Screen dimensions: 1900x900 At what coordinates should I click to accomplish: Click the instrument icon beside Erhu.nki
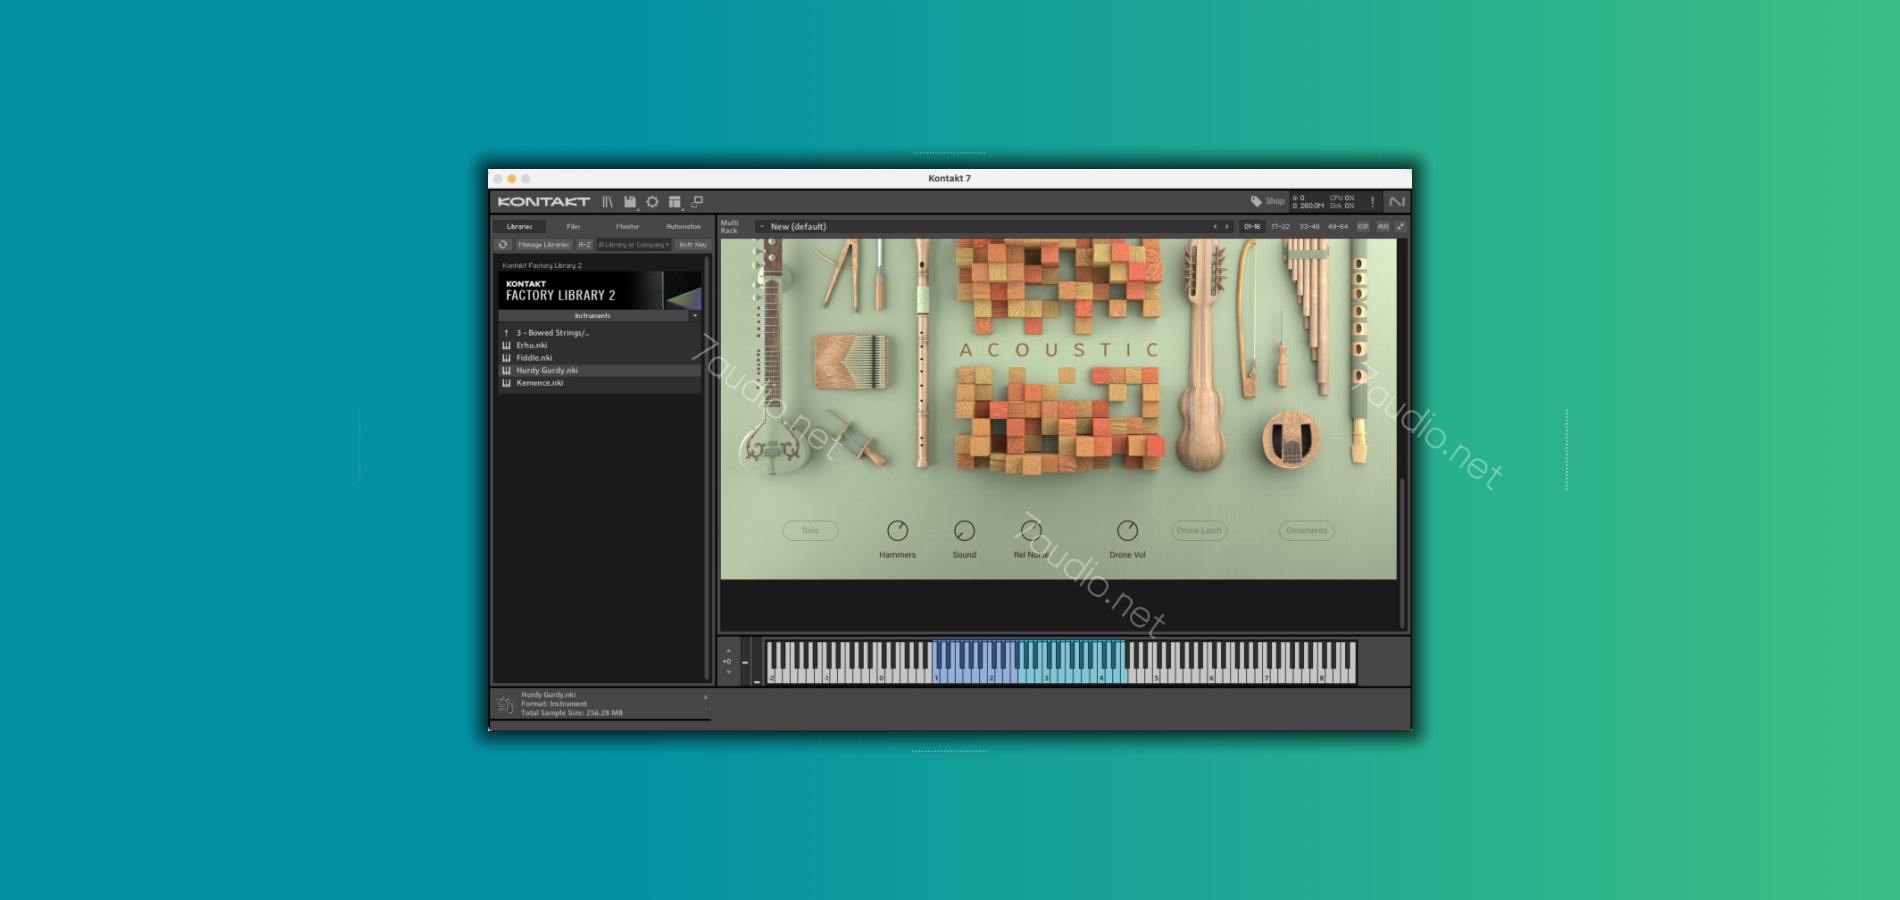506,345
